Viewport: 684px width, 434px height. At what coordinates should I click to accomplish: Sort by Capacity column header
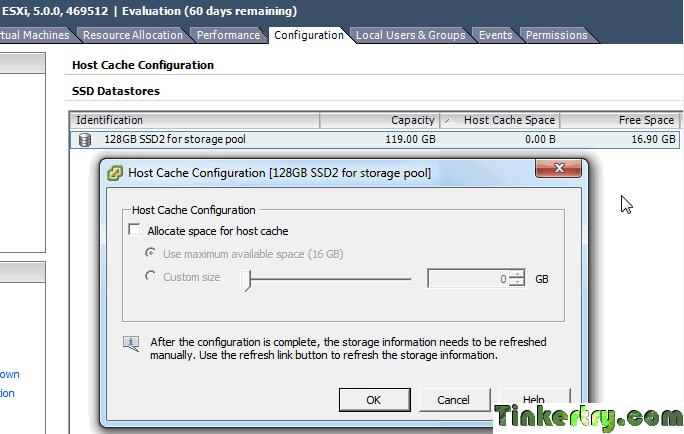[x=380, y=120]
